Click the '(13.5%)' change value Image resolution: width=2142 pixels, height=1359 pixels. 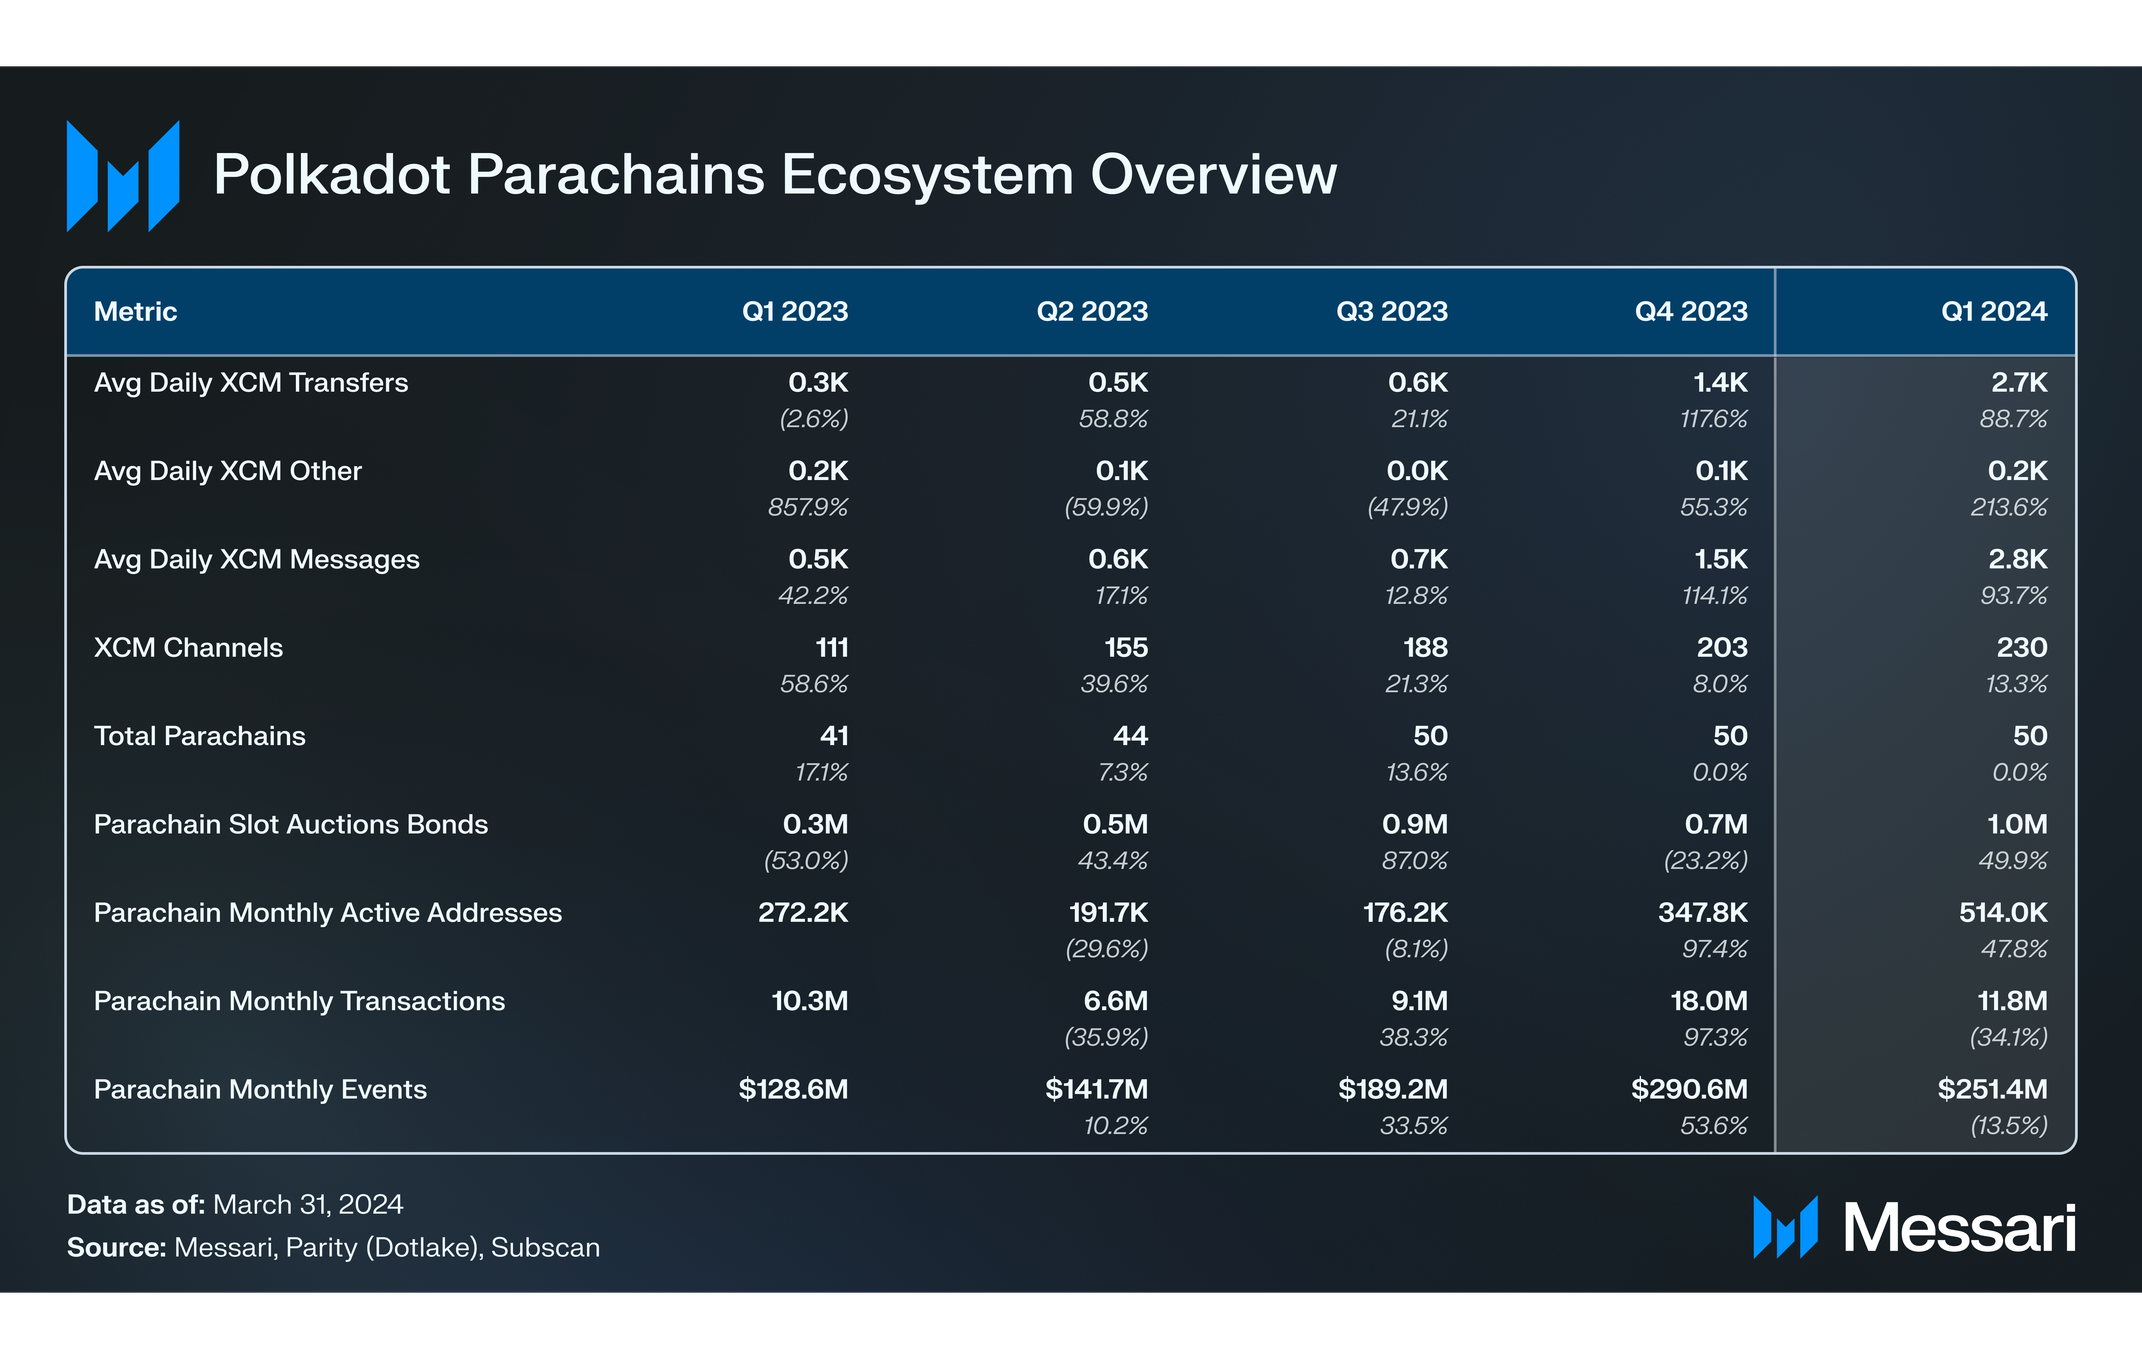tap(2009, 1126)
